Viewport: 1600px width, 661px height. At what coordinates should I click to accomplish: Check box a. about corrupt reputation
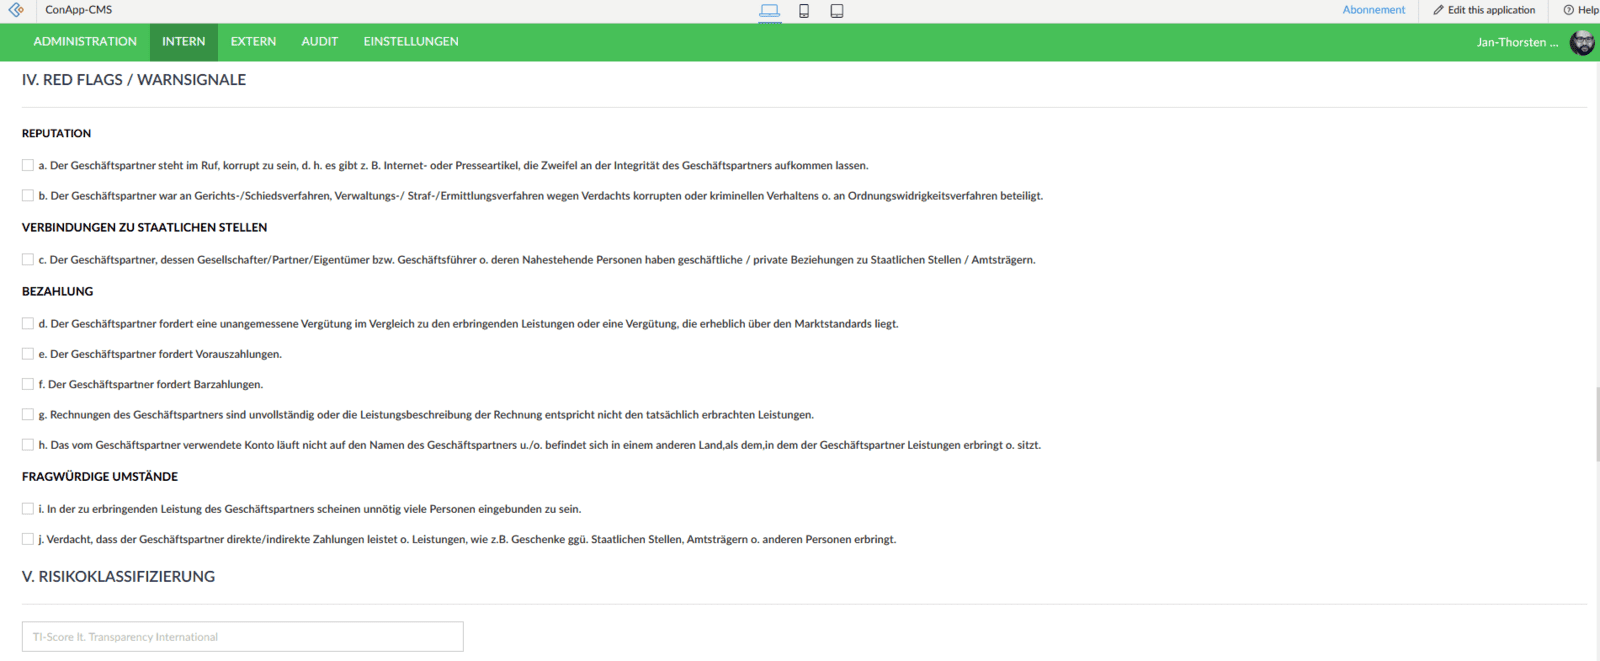[x=28, y=165]
